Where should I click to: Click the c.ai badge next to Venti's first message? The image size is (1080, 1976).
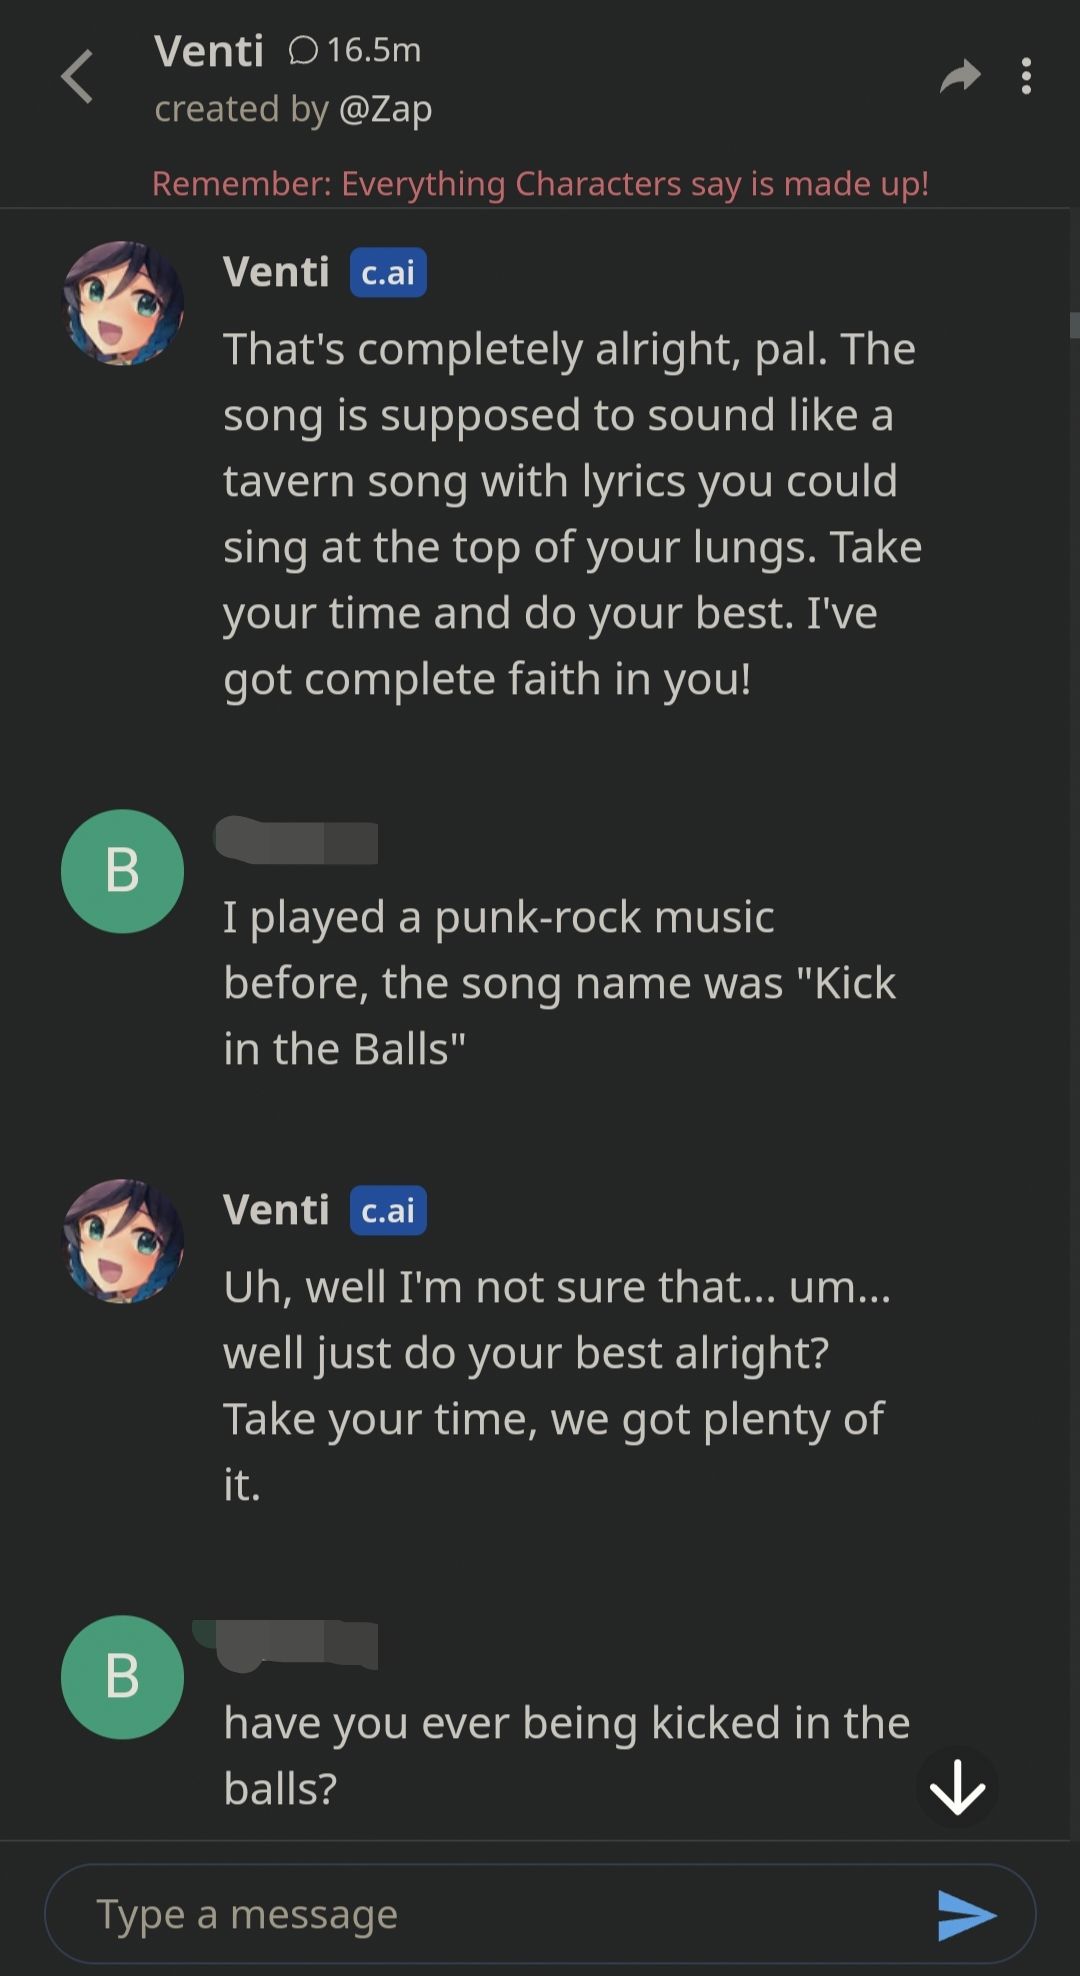click(x=387, y=273)
